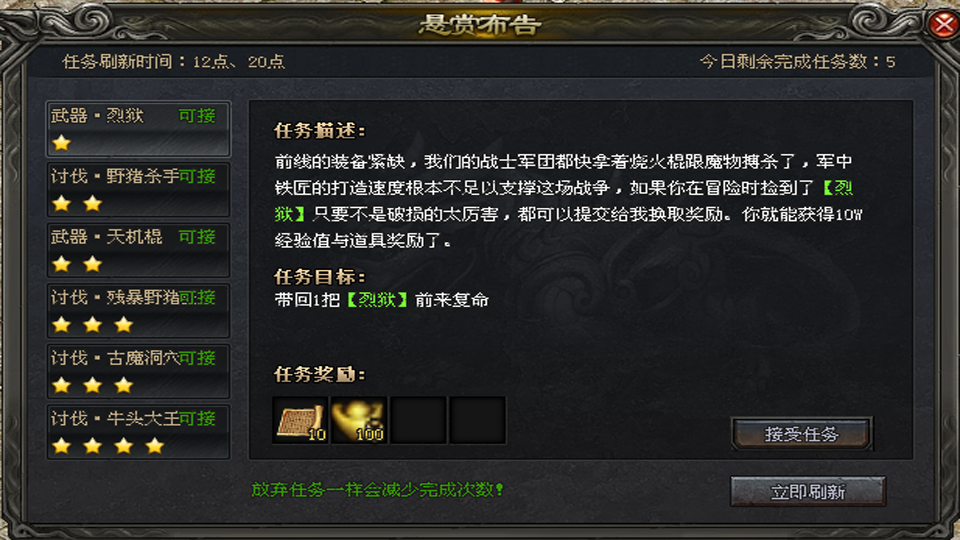Click the 可接 status on 天机棍 quest
Screen dimensions: 960x540
[197, 237]
